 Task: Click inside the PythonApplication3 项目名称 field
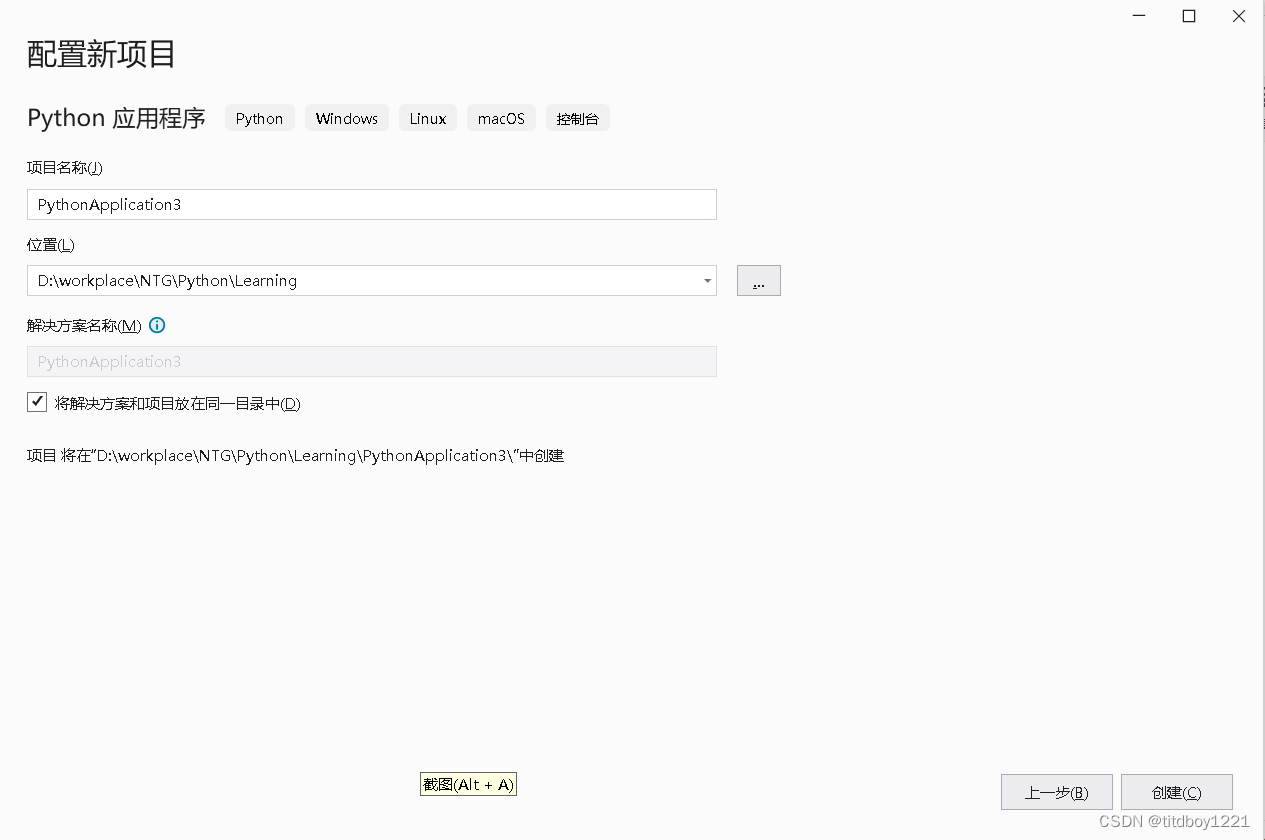(370, 204)
